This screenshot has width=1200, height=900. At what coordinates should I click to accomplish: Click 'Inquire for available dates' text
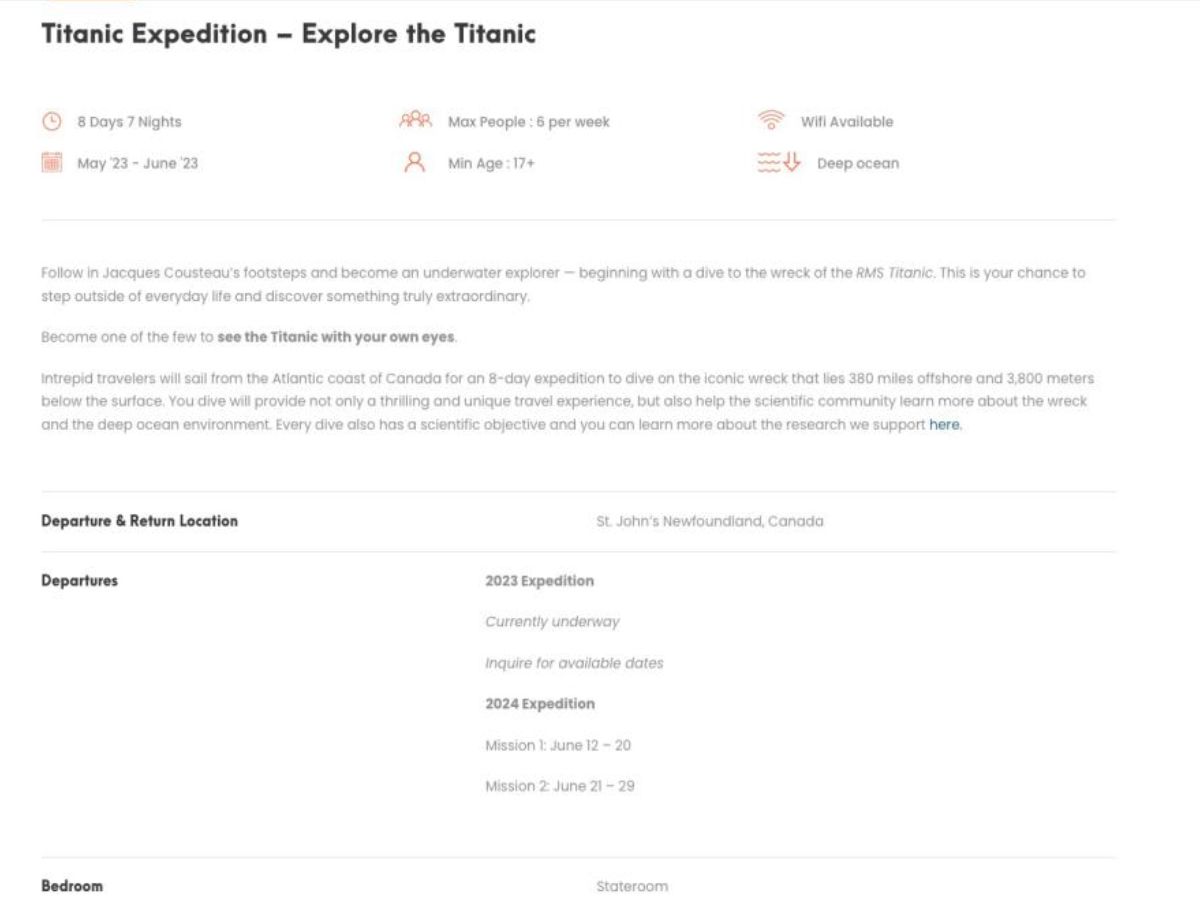pyautogui.click(x=574, y=663)
